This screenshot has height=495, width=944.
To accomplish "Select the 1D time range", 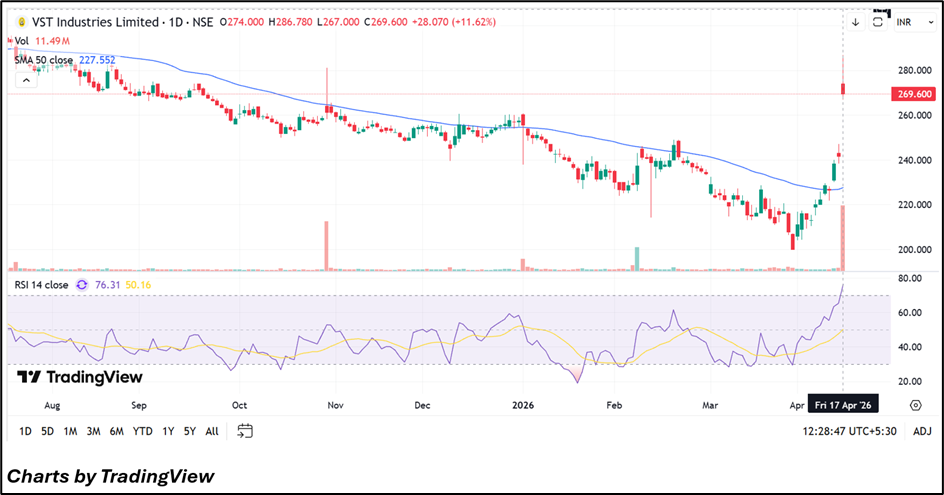I will tap(25, 431).
